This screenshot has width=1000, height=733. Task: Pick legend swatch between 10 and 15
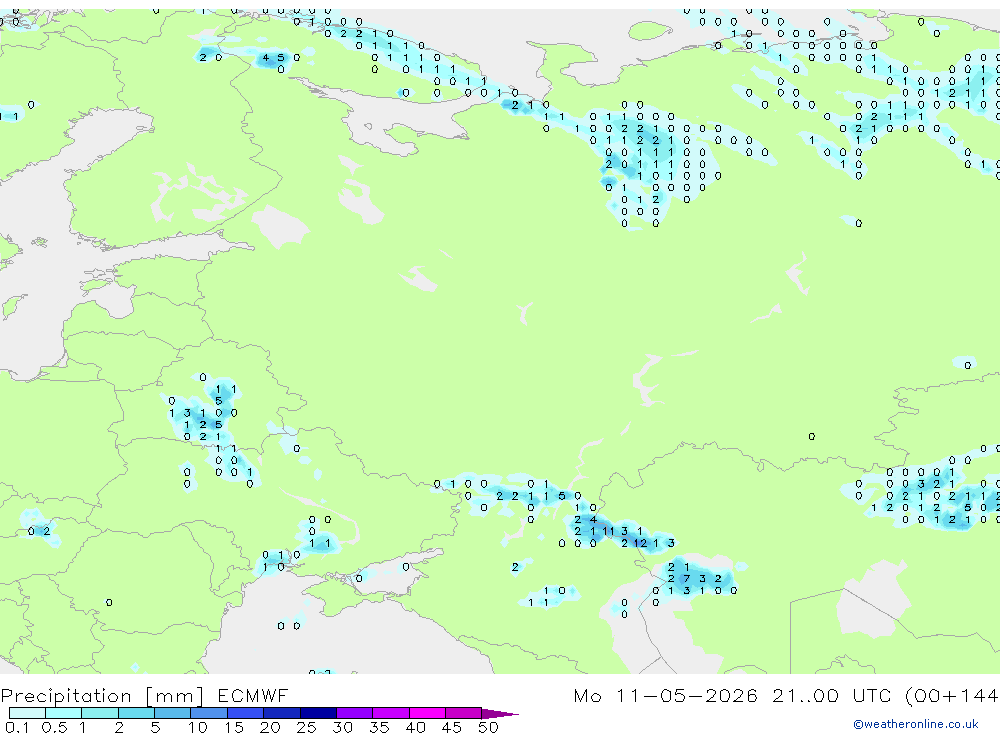(209, 713)
